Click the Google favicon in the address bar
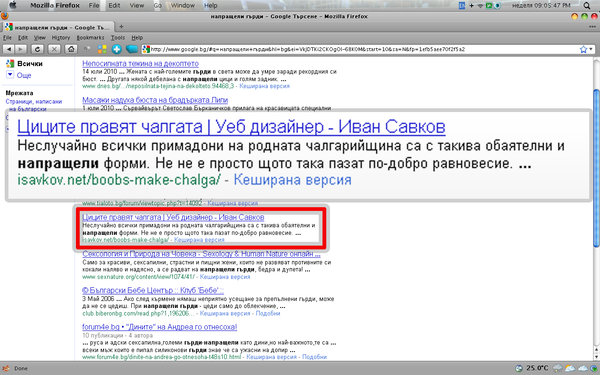600x375 pixels. pos(146,49)
